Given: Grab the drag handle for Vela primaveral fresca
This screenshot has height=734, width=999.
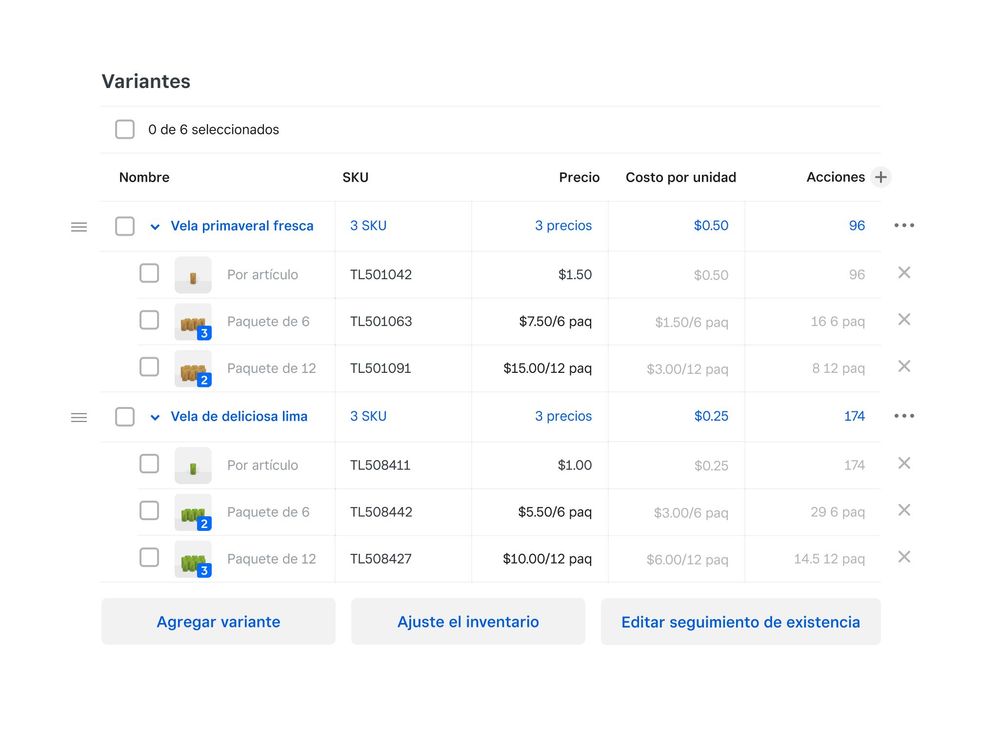Looking at the screenshot, I should point(79,227).
